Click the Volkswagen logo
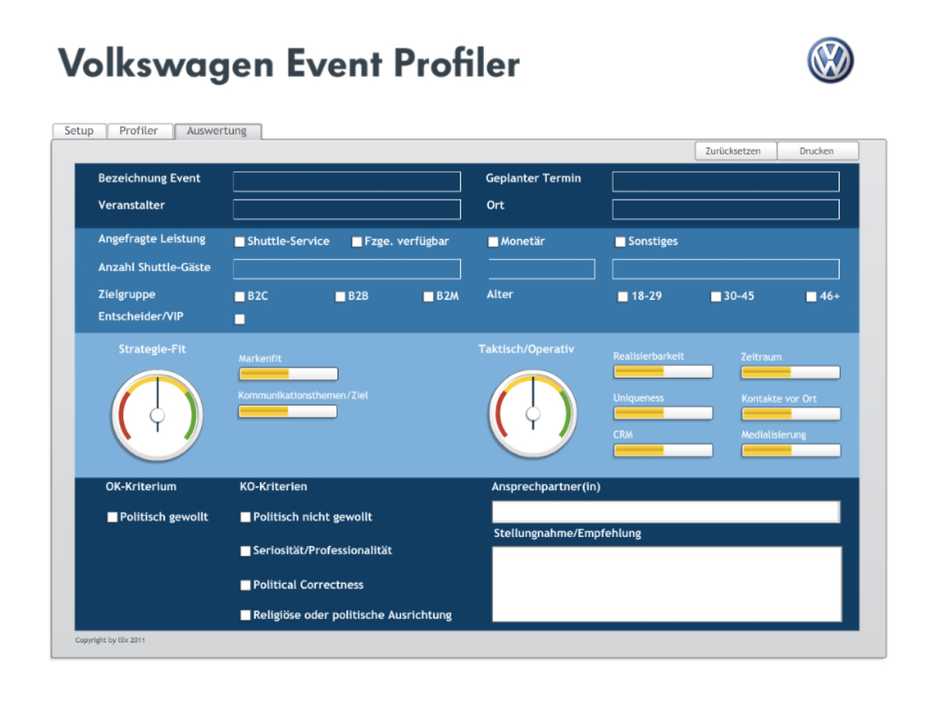Image resolution: width=950 pixels, height=717 pixels. click(831, 61)
